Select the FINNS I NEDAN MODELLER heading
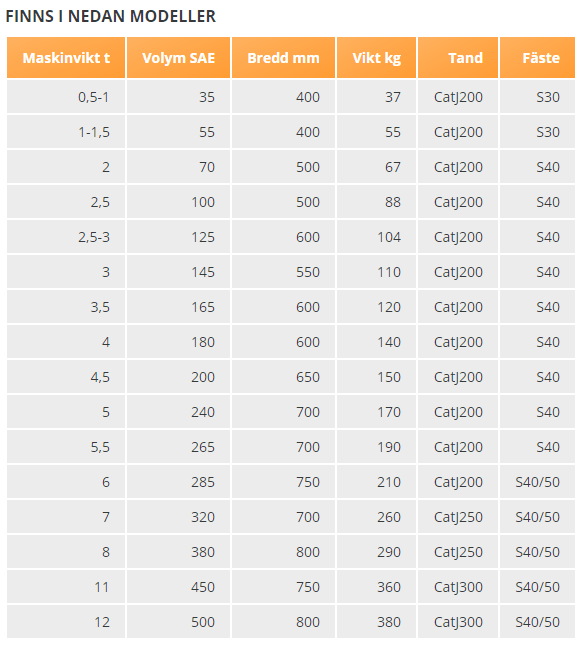This screenshot has height=652, width=584. pos(111,16)
